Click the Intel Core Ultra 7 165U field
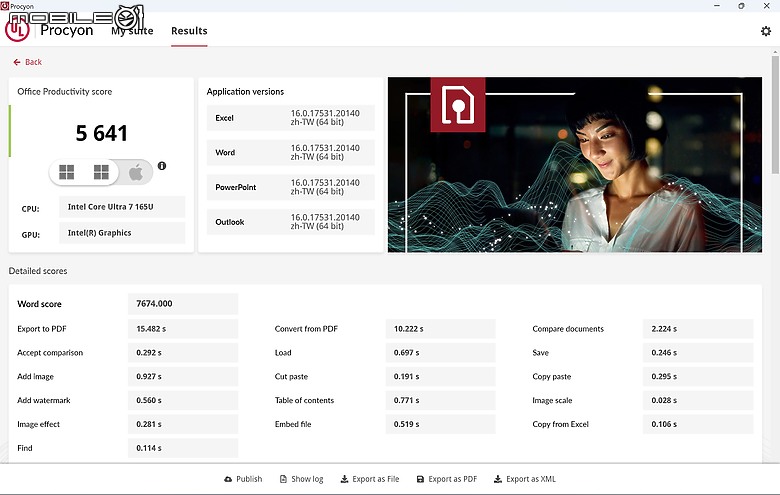 click(122, 207)
